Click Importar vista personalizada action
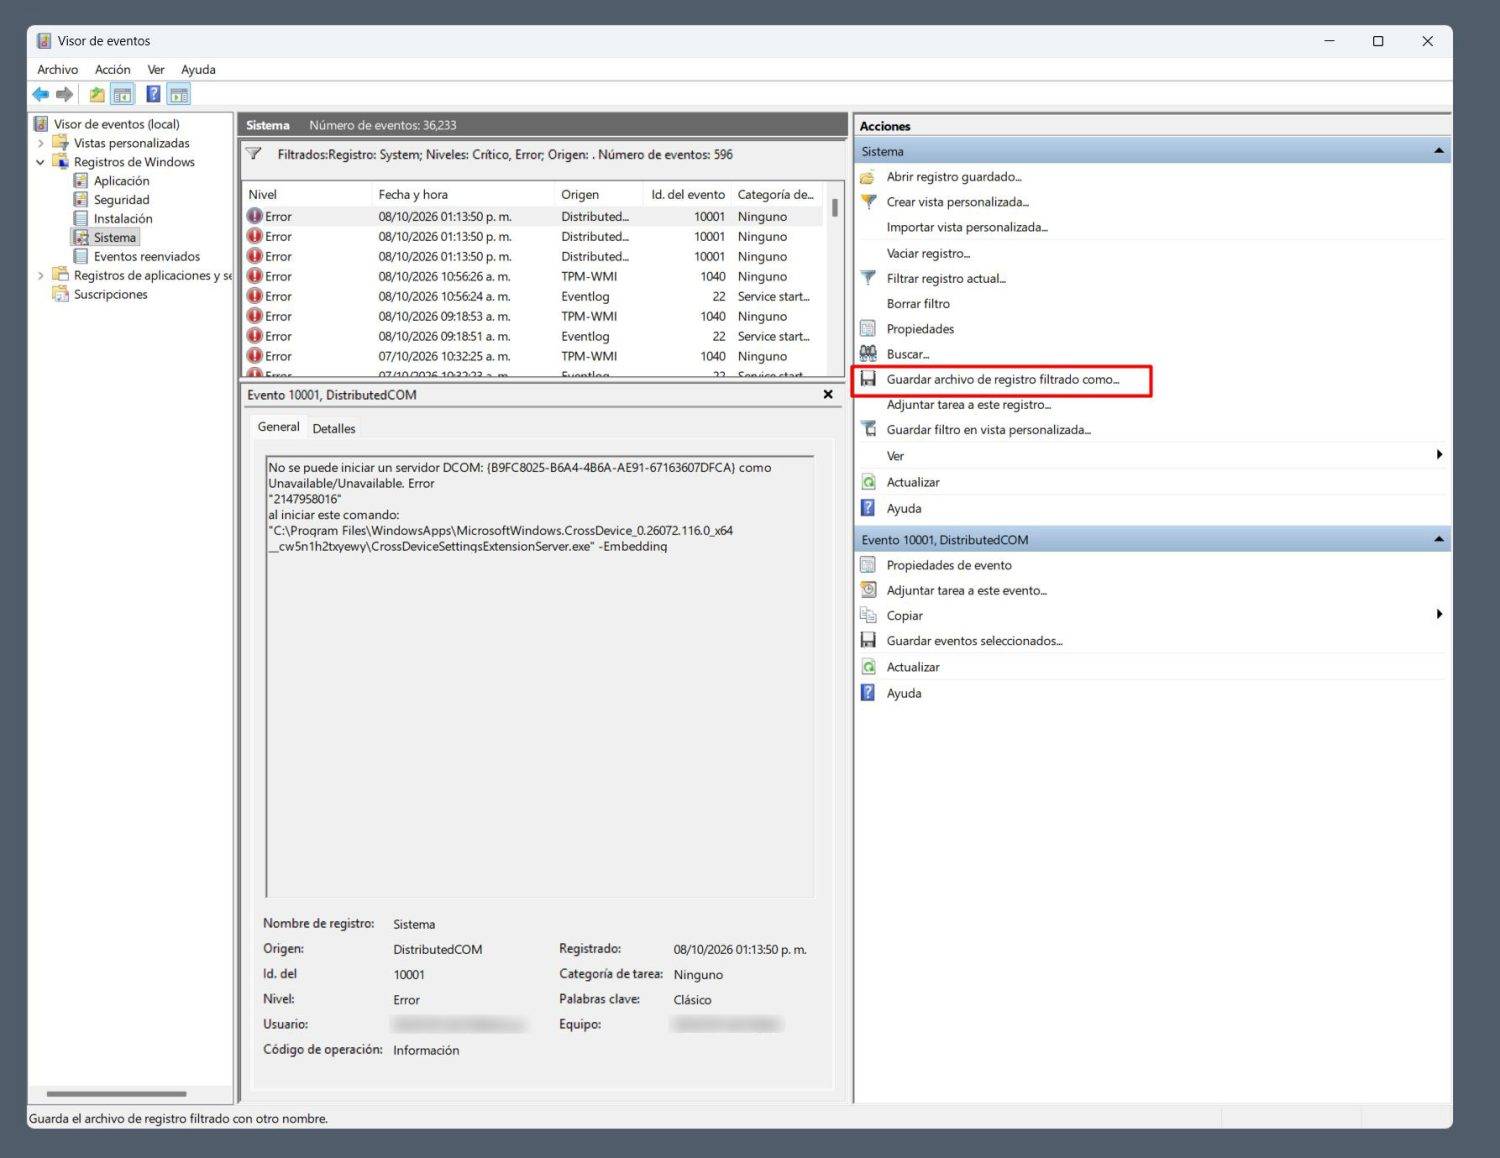The image size is (1500, 1158). point(967,227)
